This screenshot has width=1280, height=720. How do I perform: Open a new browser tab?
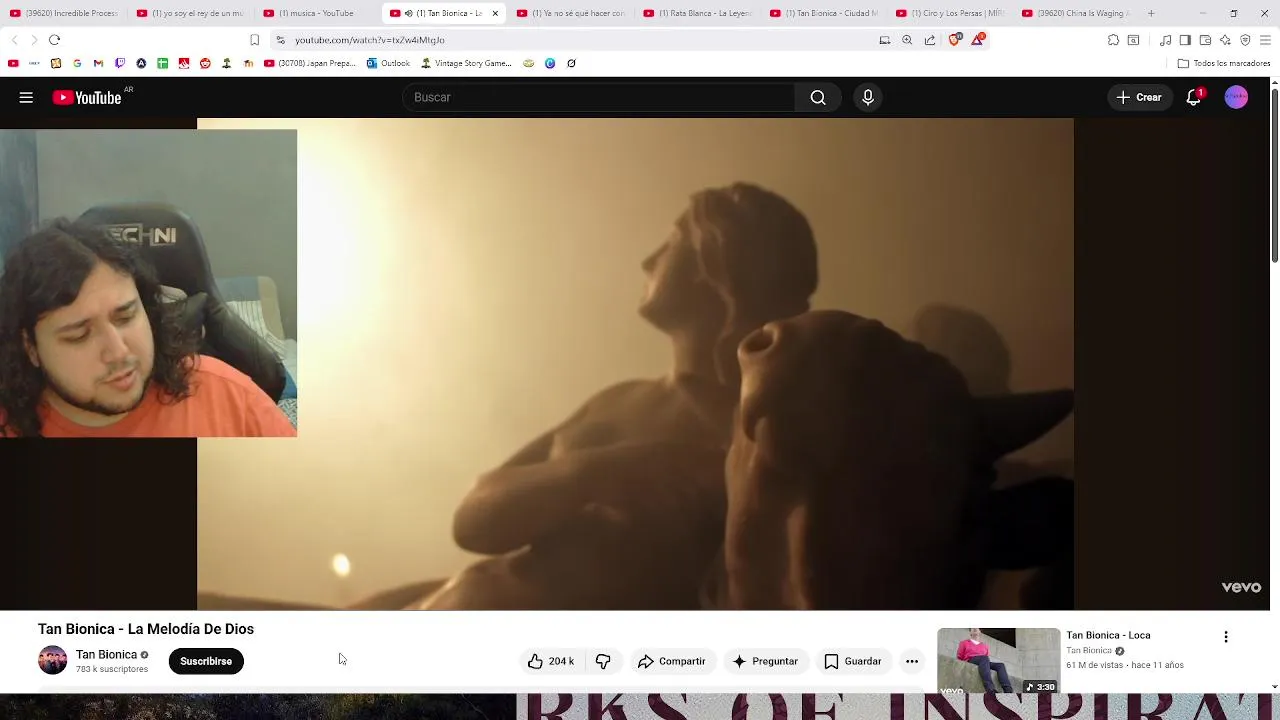[1151, 13]
